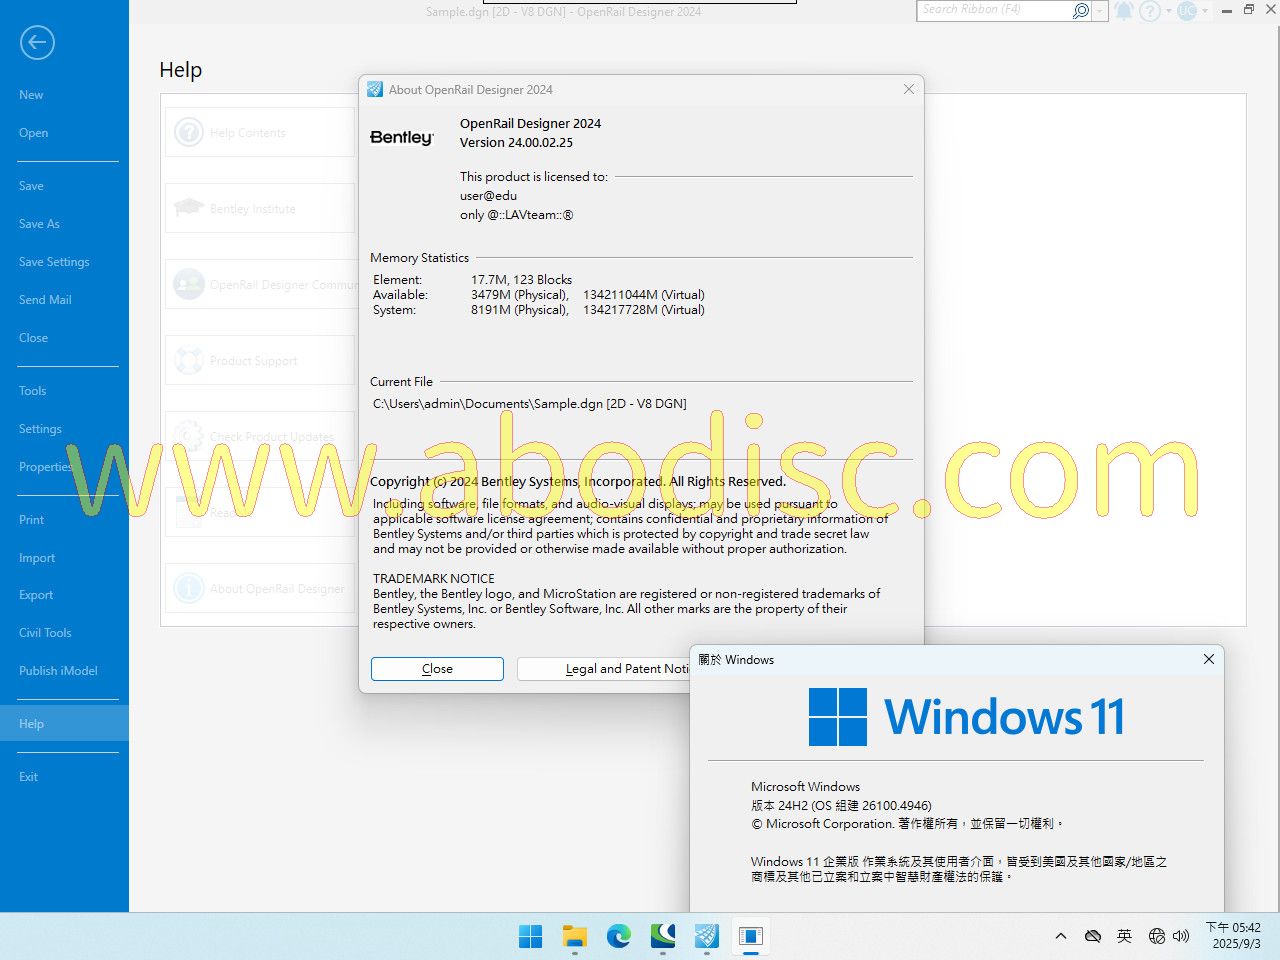Click the Windows 11 logo in dialog
This screenshot has height=960, width=1280.
(x=966, y=717)
